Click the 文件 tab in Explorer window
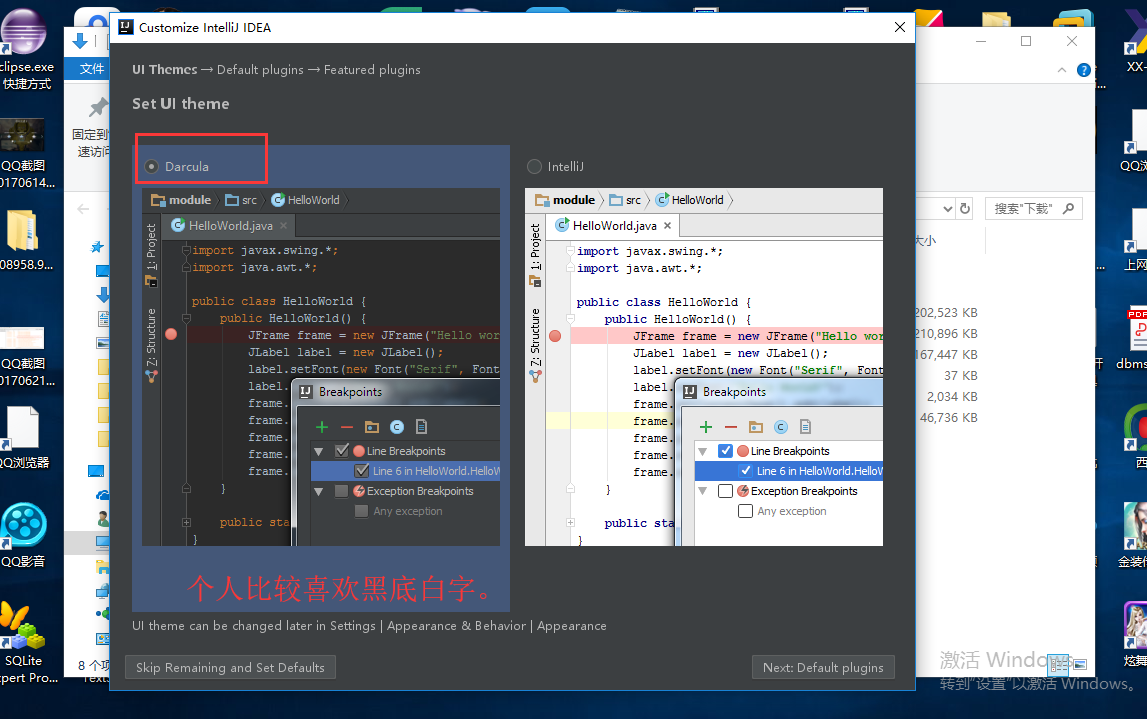Image resolution: width=1147 pixels, height=719 pixels. tap(92, 68)
